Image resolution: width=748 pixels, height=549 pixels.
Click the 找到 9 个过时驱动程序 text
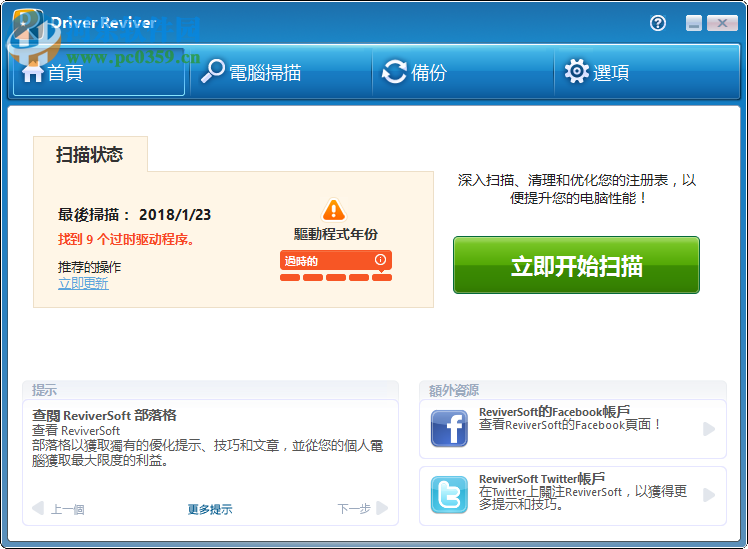click(126, 239)
